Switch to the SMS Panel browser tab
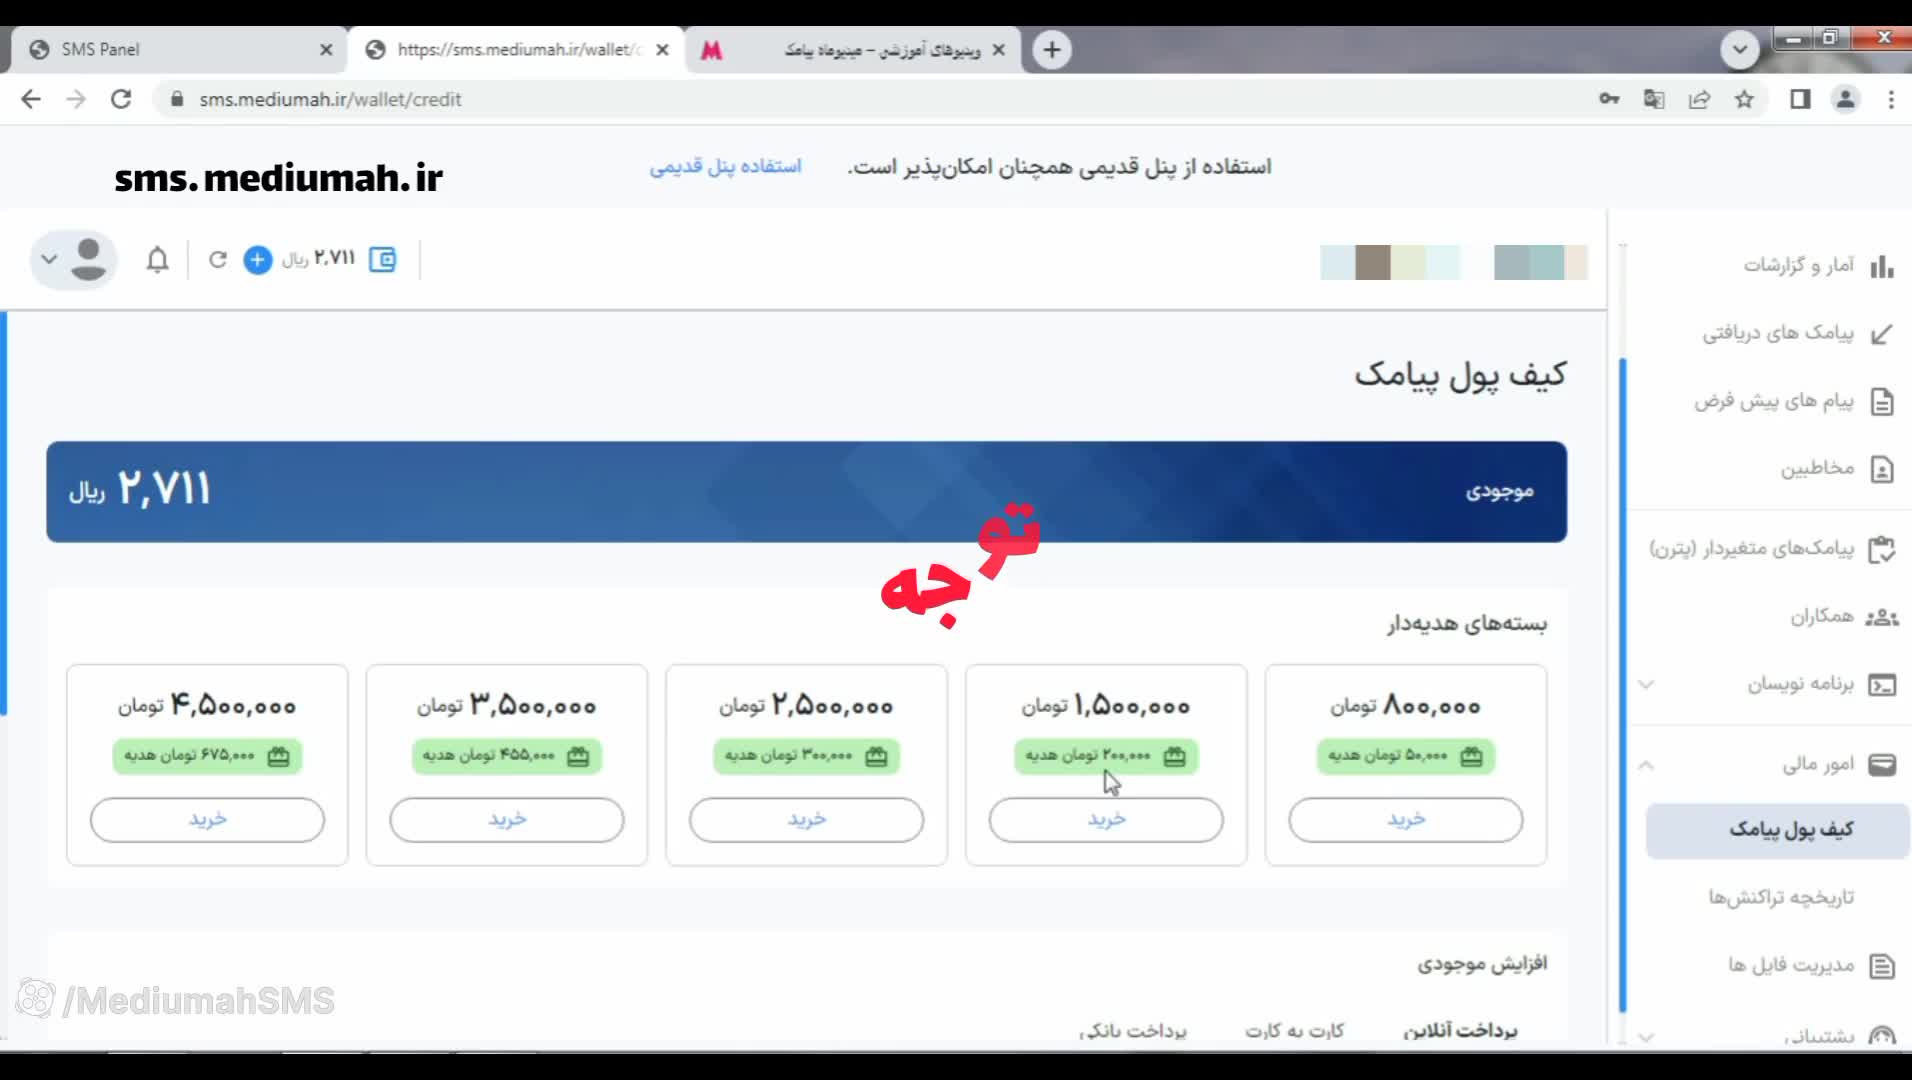Viewport: 1912px width, 1080px height. click(170, 50)
